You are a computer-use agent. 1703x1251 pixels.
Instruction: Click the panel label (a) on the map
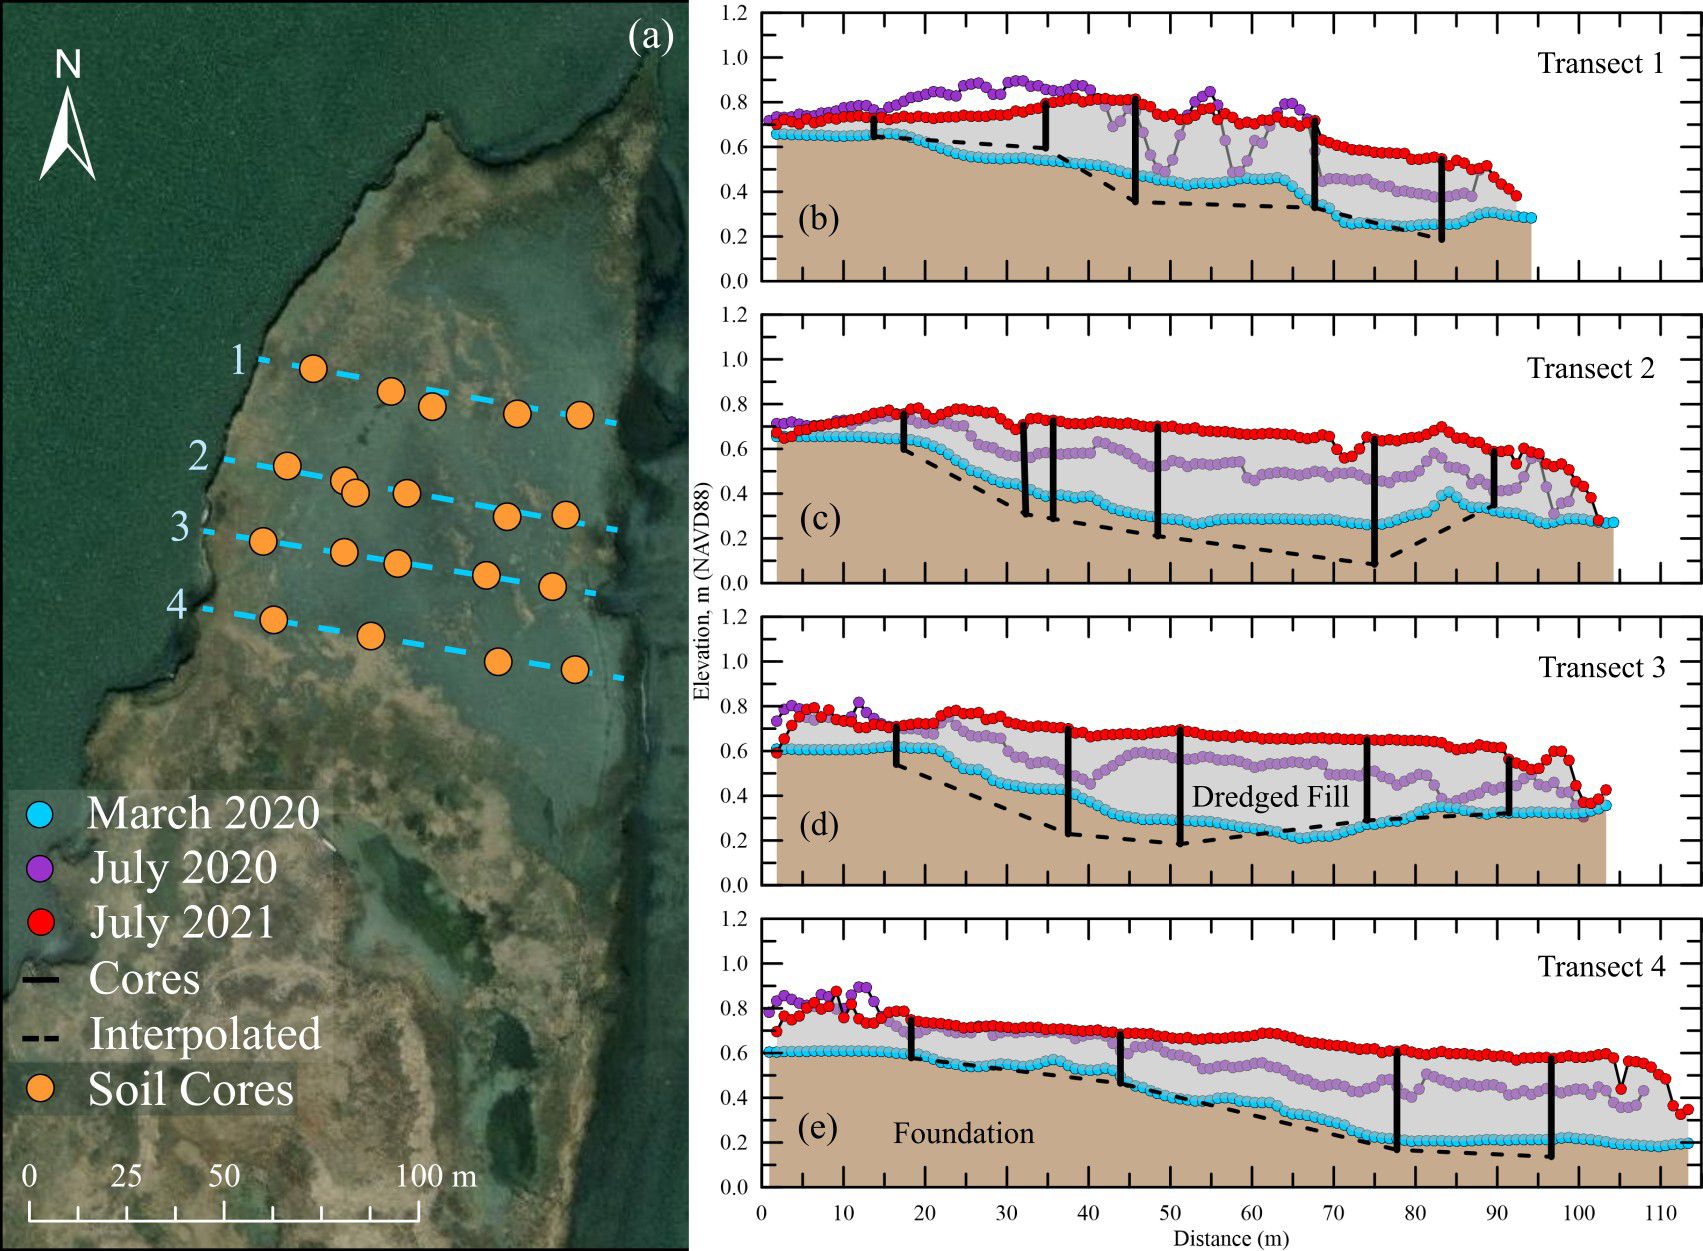(x=650, y=38)
